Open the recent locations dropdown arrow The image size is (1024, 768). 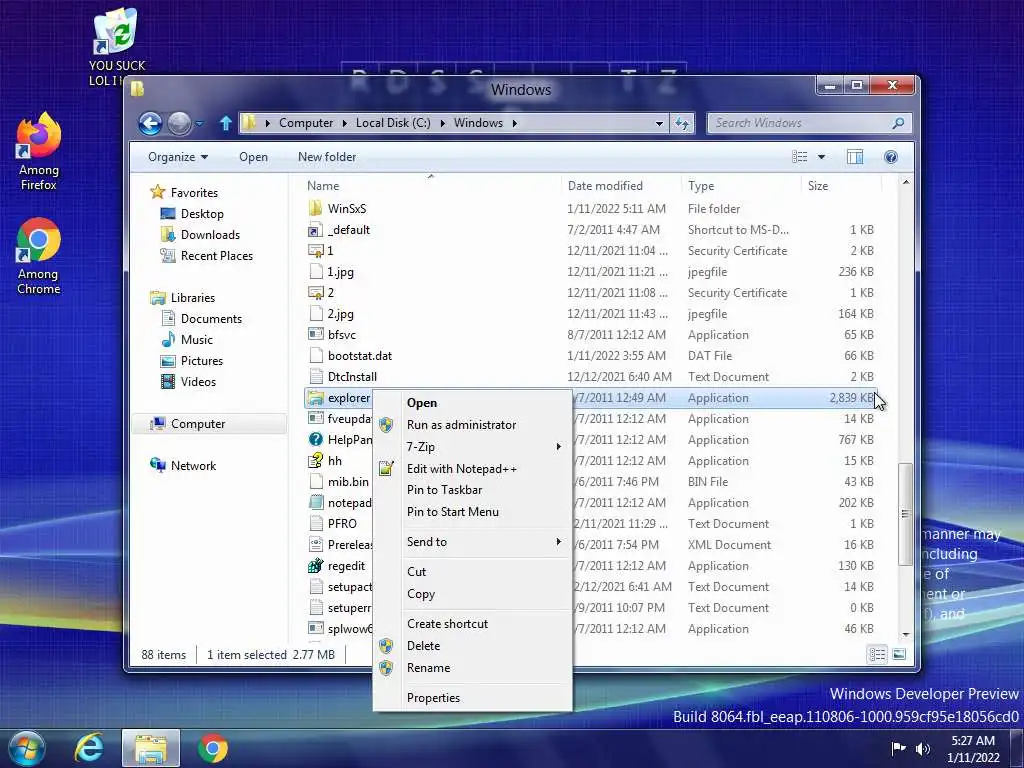pos(200,123)
